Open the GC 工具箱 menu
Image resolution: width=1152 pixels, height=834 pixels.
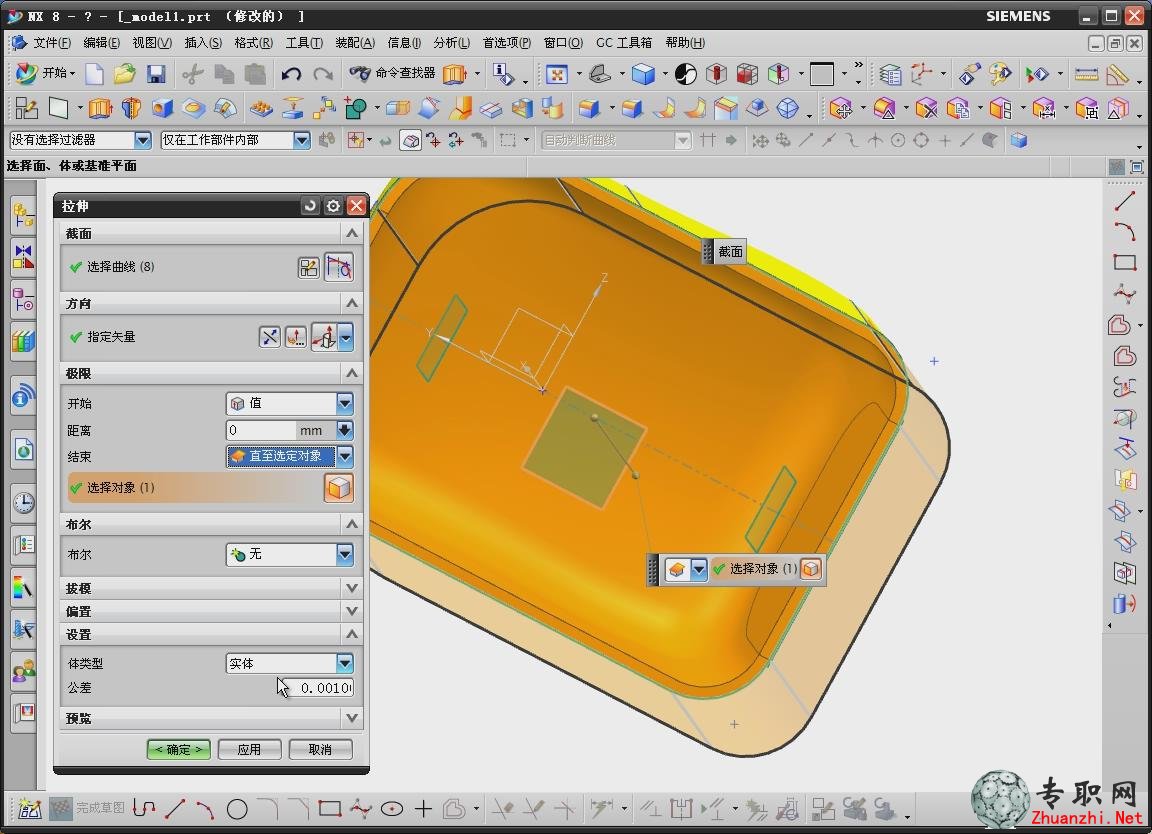click(x=624, y=43)
